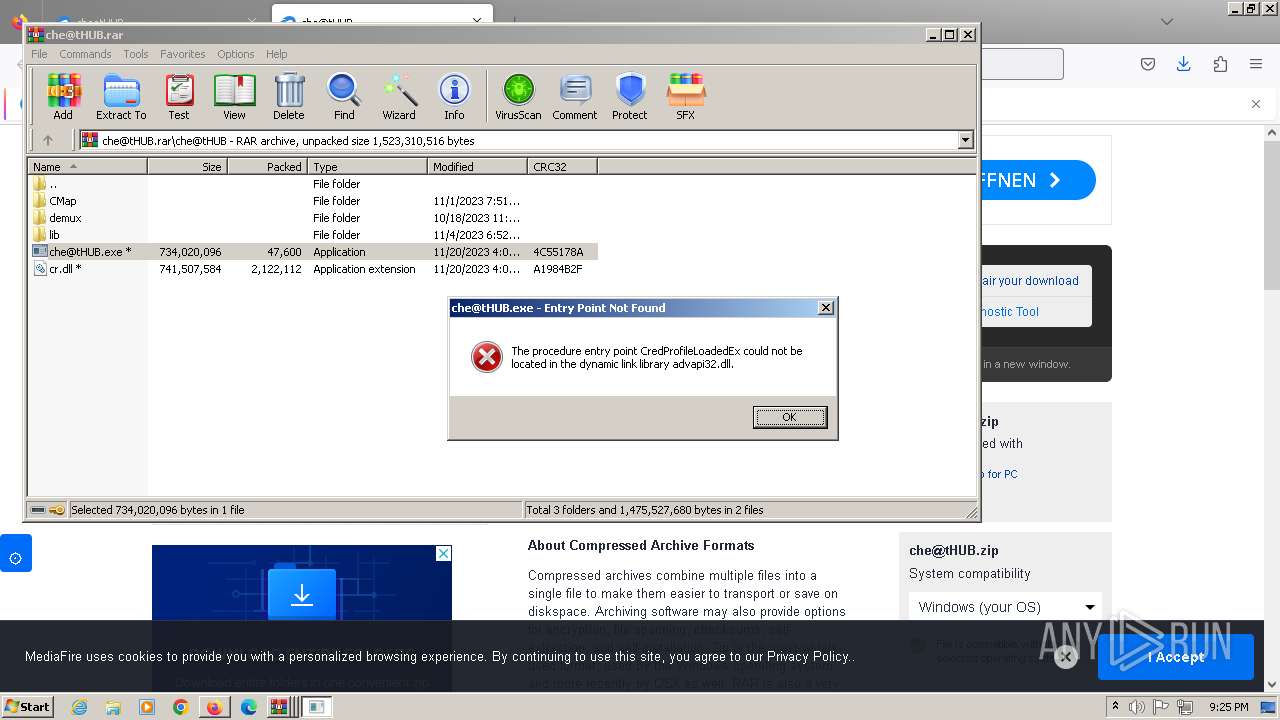Switch to Firefox in the taskbar
Image resolution: width=1280 pixels, height=720 pixels.
tap(214, 707)
